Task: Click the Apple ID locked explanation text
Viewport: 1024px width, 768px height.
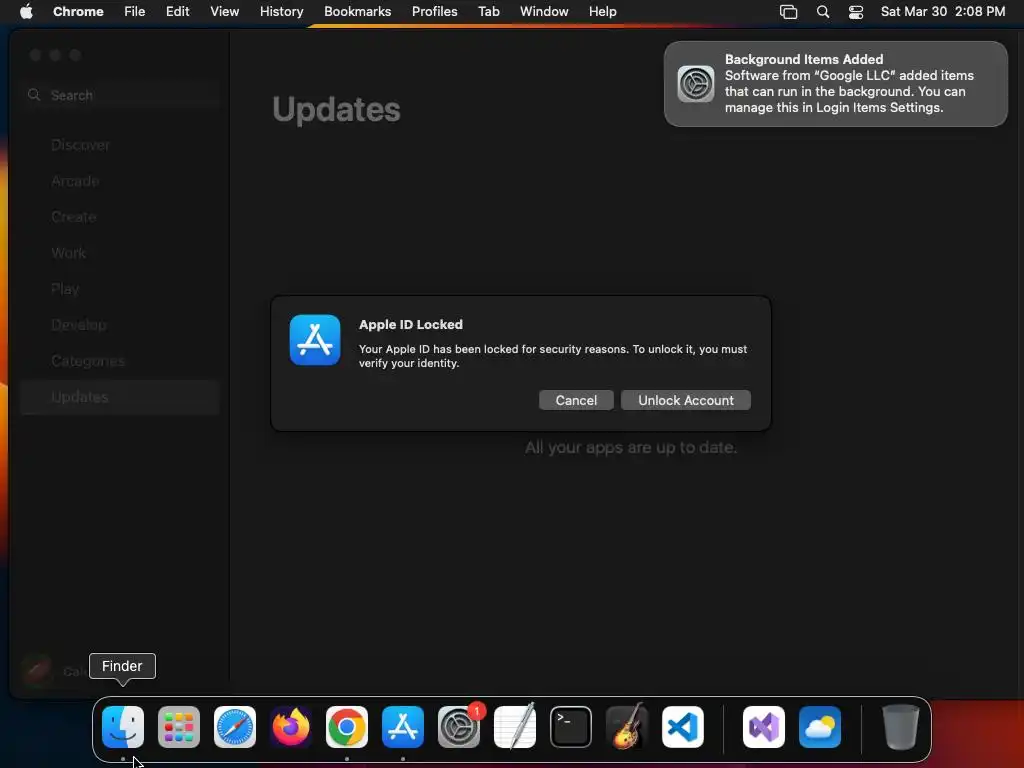Action: 552,356
